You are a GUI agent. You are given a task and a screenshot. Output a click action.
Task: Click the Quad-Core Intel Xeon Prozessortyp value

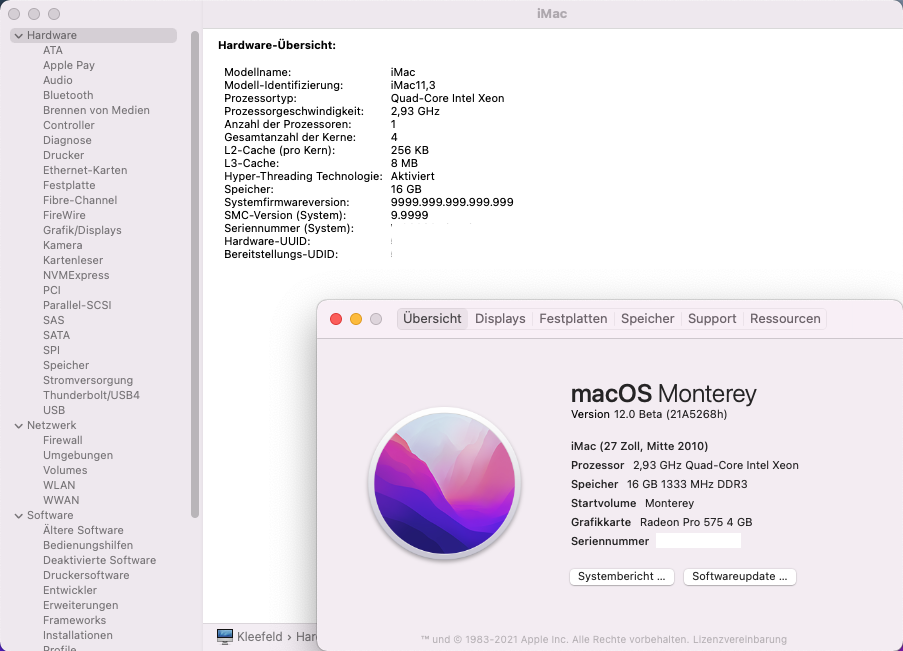click(447, 98)
